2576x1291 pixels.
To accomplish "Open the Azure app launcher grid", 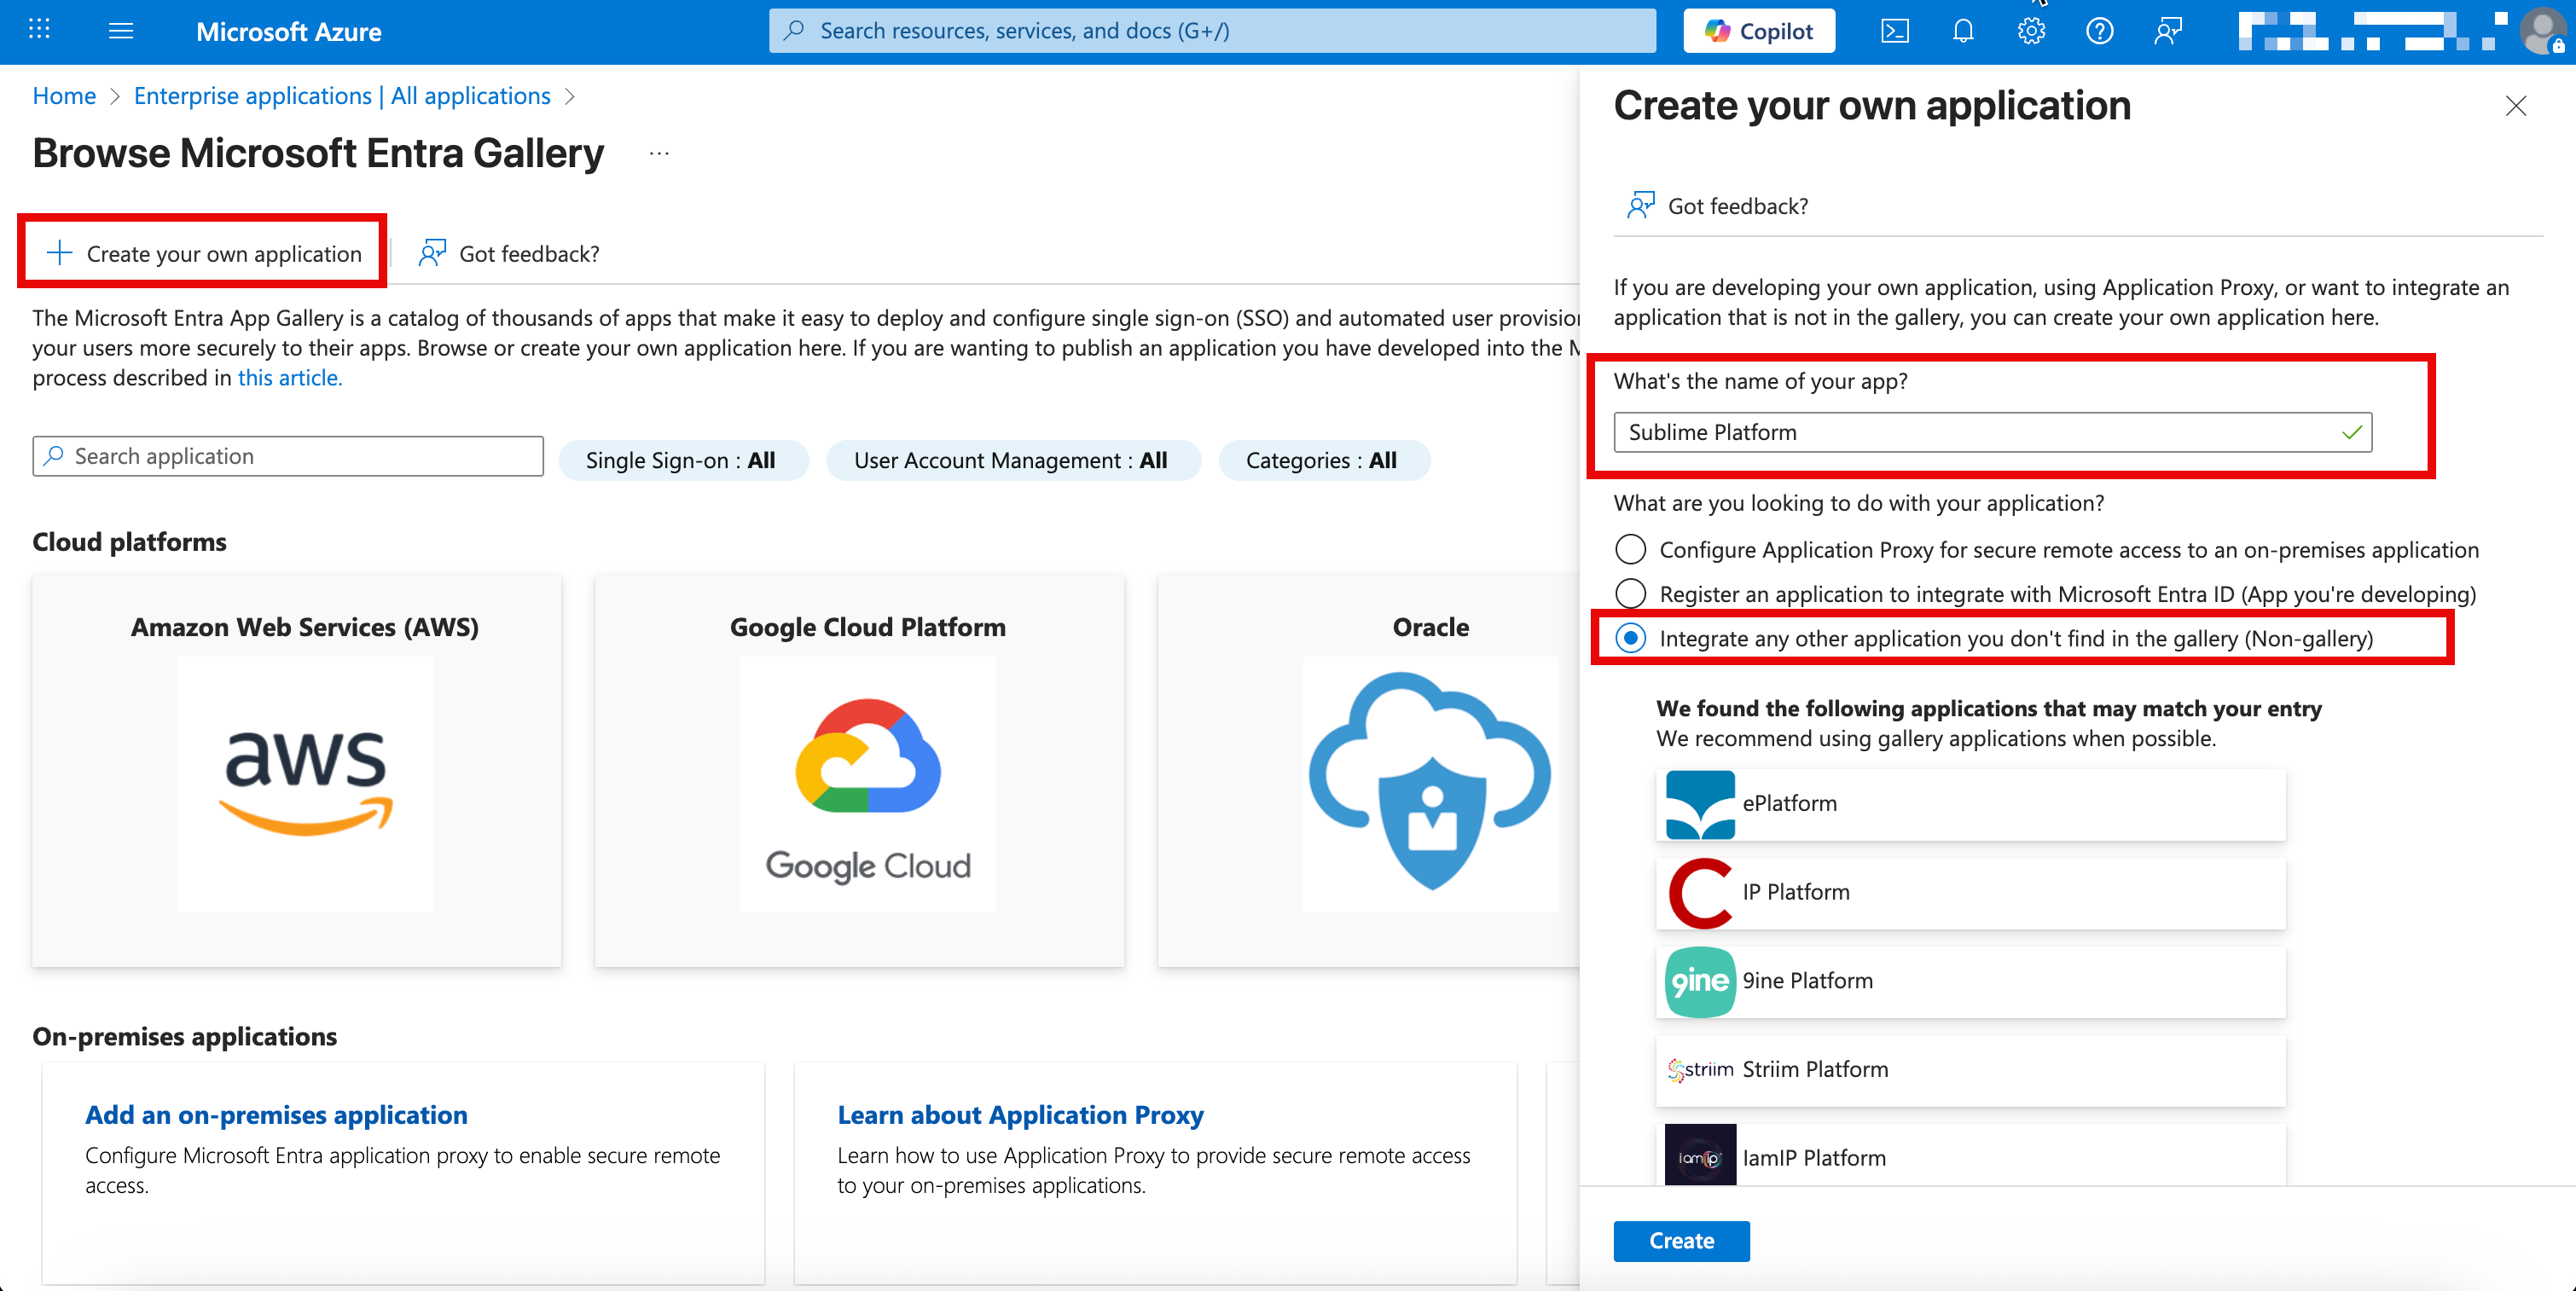I will 39,30.
